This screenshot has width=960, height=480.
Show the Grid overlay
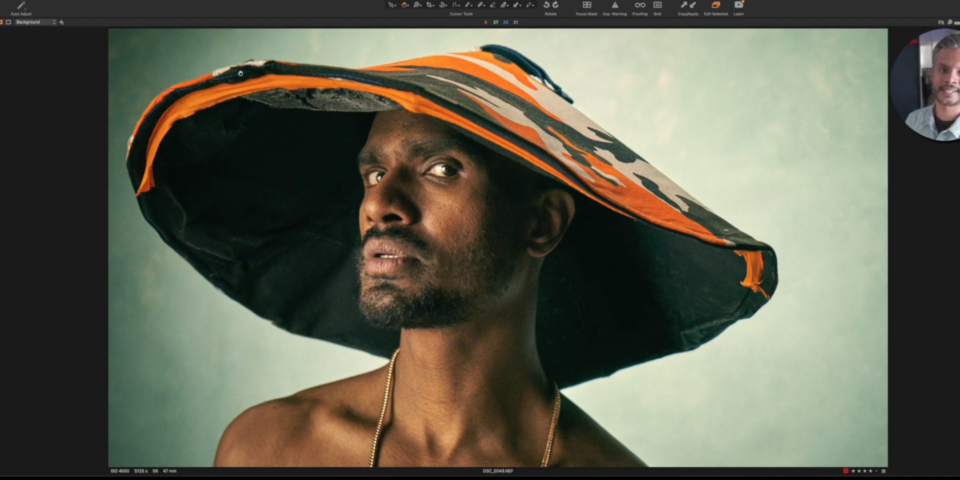(x=657, y=5)
